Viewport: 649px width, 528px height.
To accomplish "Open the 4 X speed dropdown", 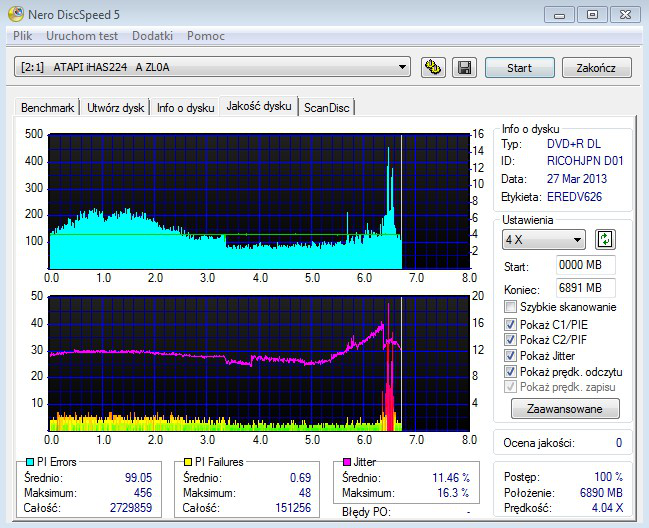I will coord(544,240).
